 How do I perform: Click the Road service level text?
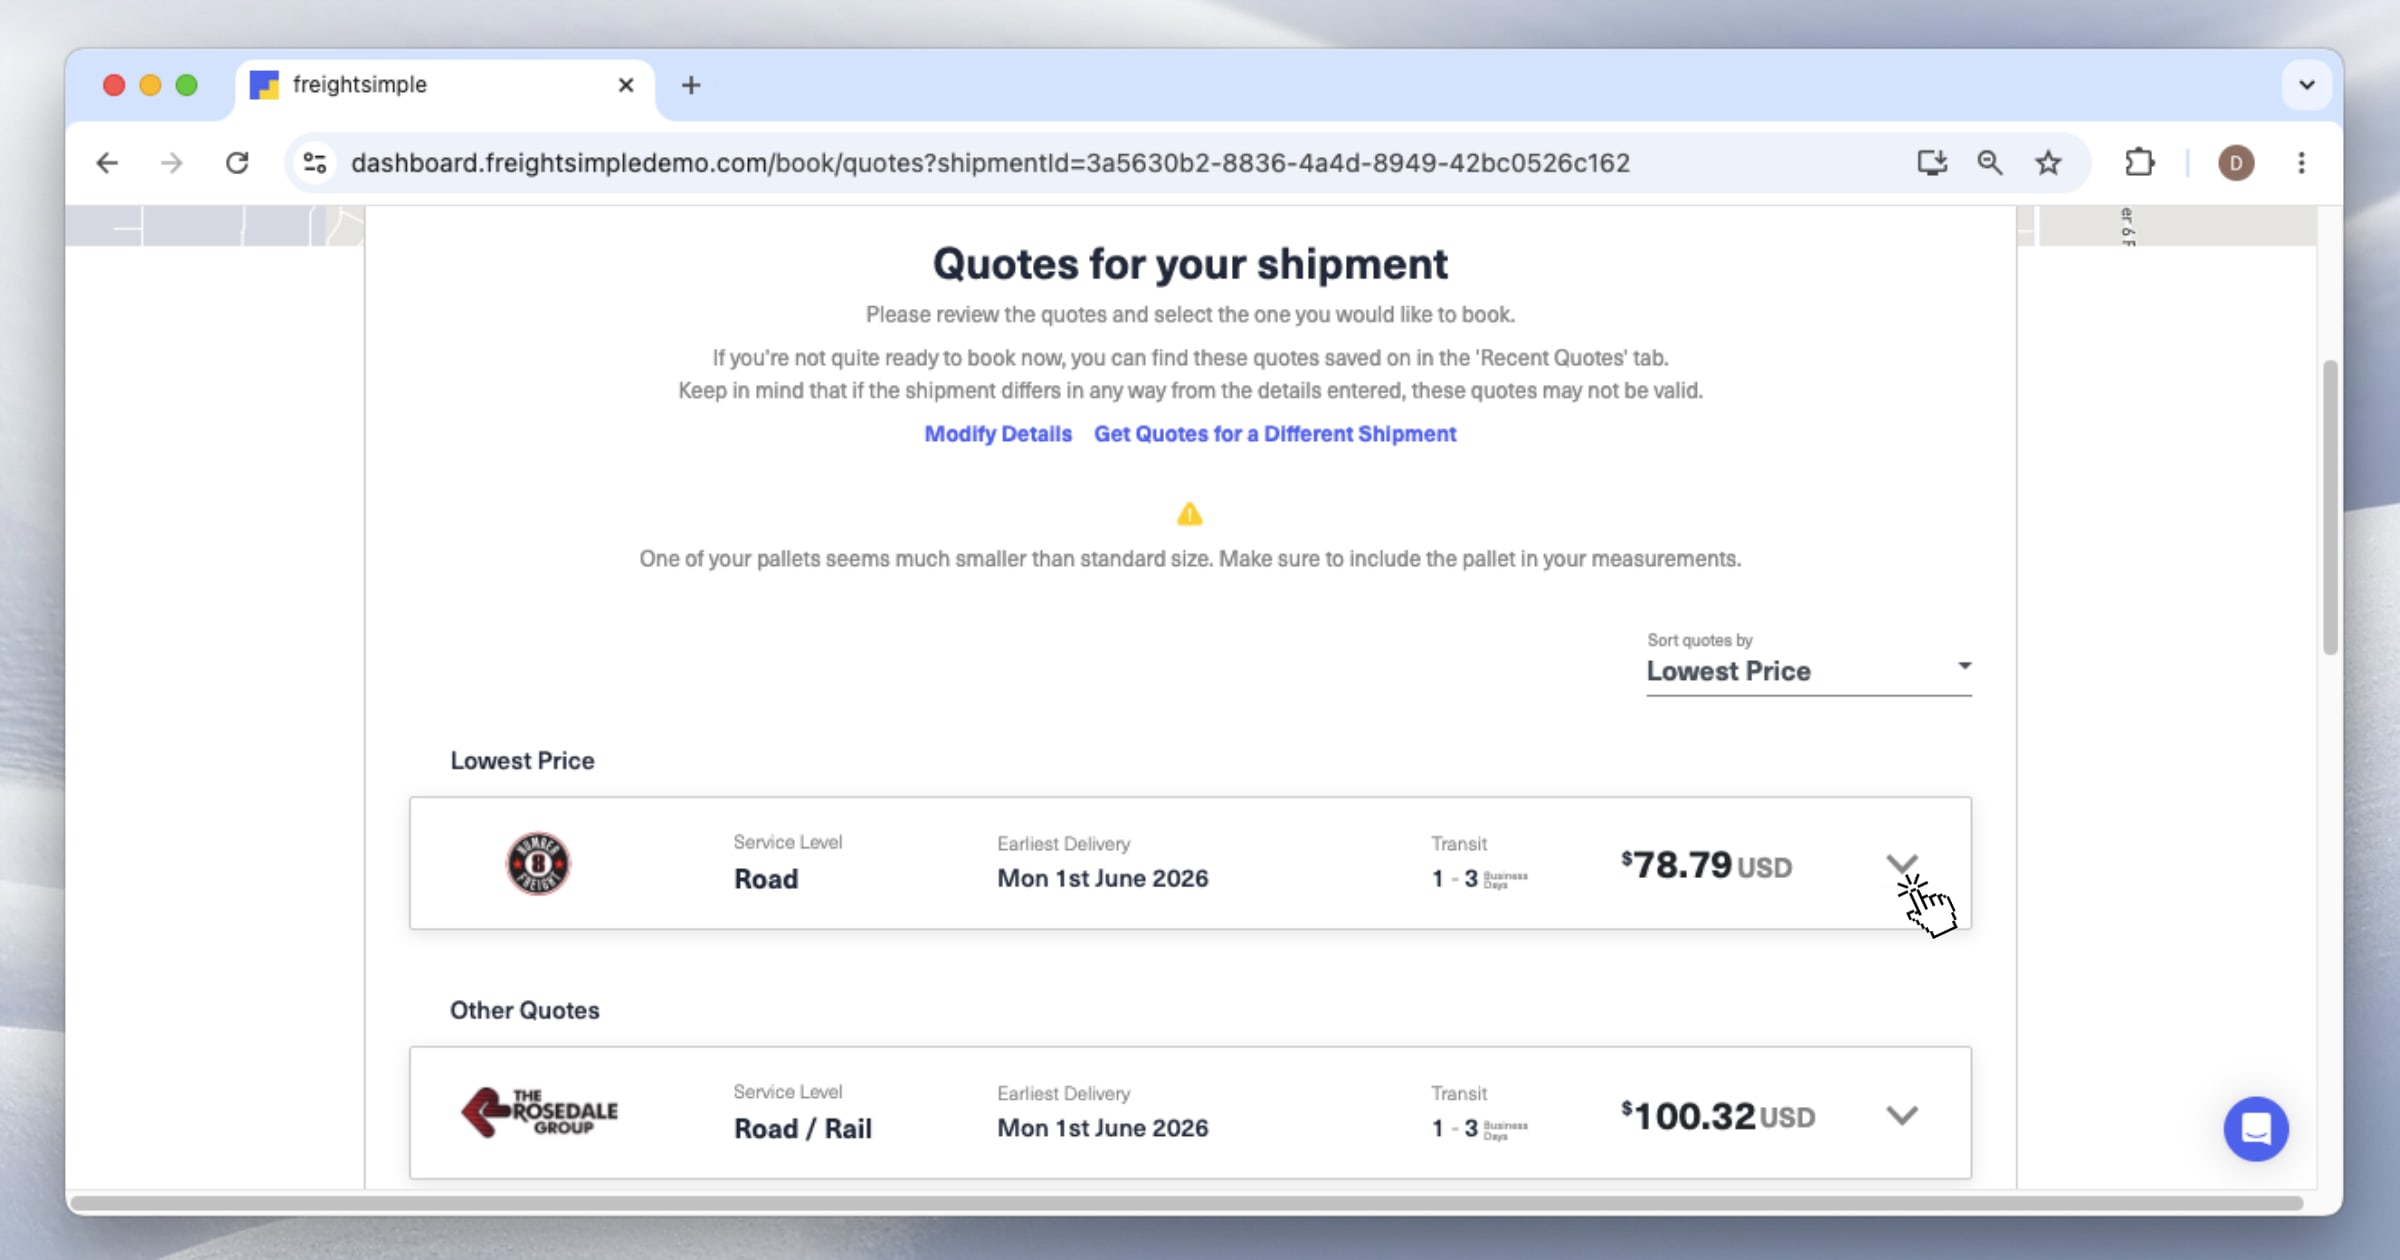(766, 879)
